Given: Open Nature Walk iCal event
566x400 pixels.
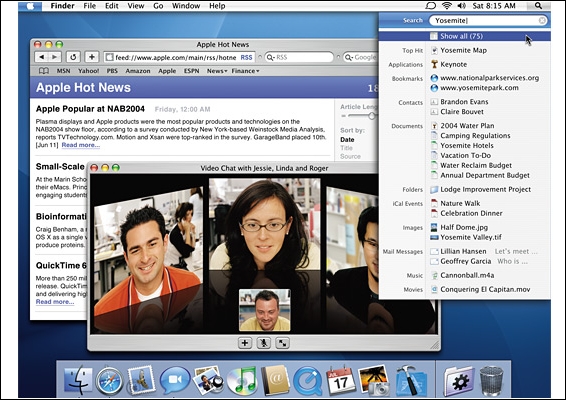Looking at the screenshot, I should [460, 203].
